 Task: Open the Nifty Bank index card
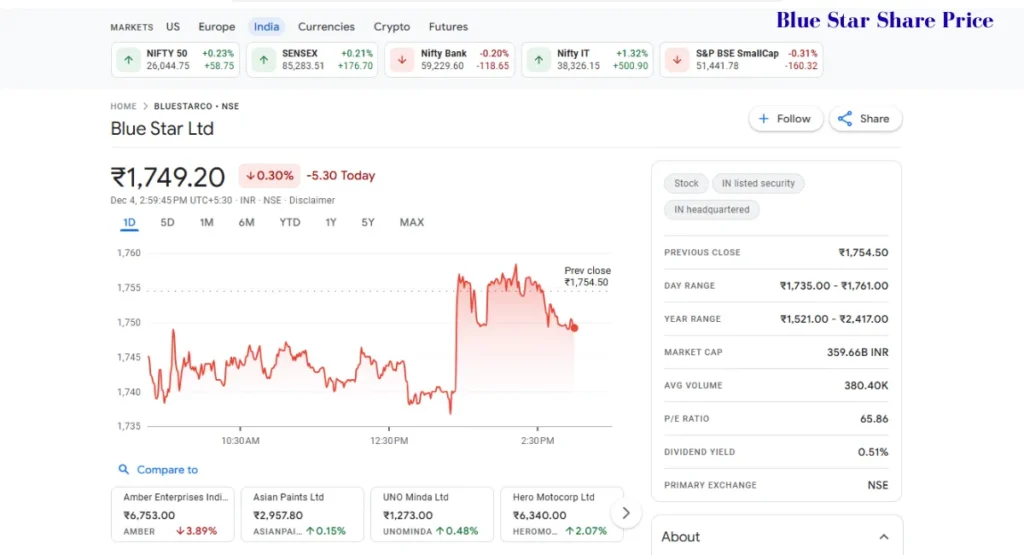point(449,60)
